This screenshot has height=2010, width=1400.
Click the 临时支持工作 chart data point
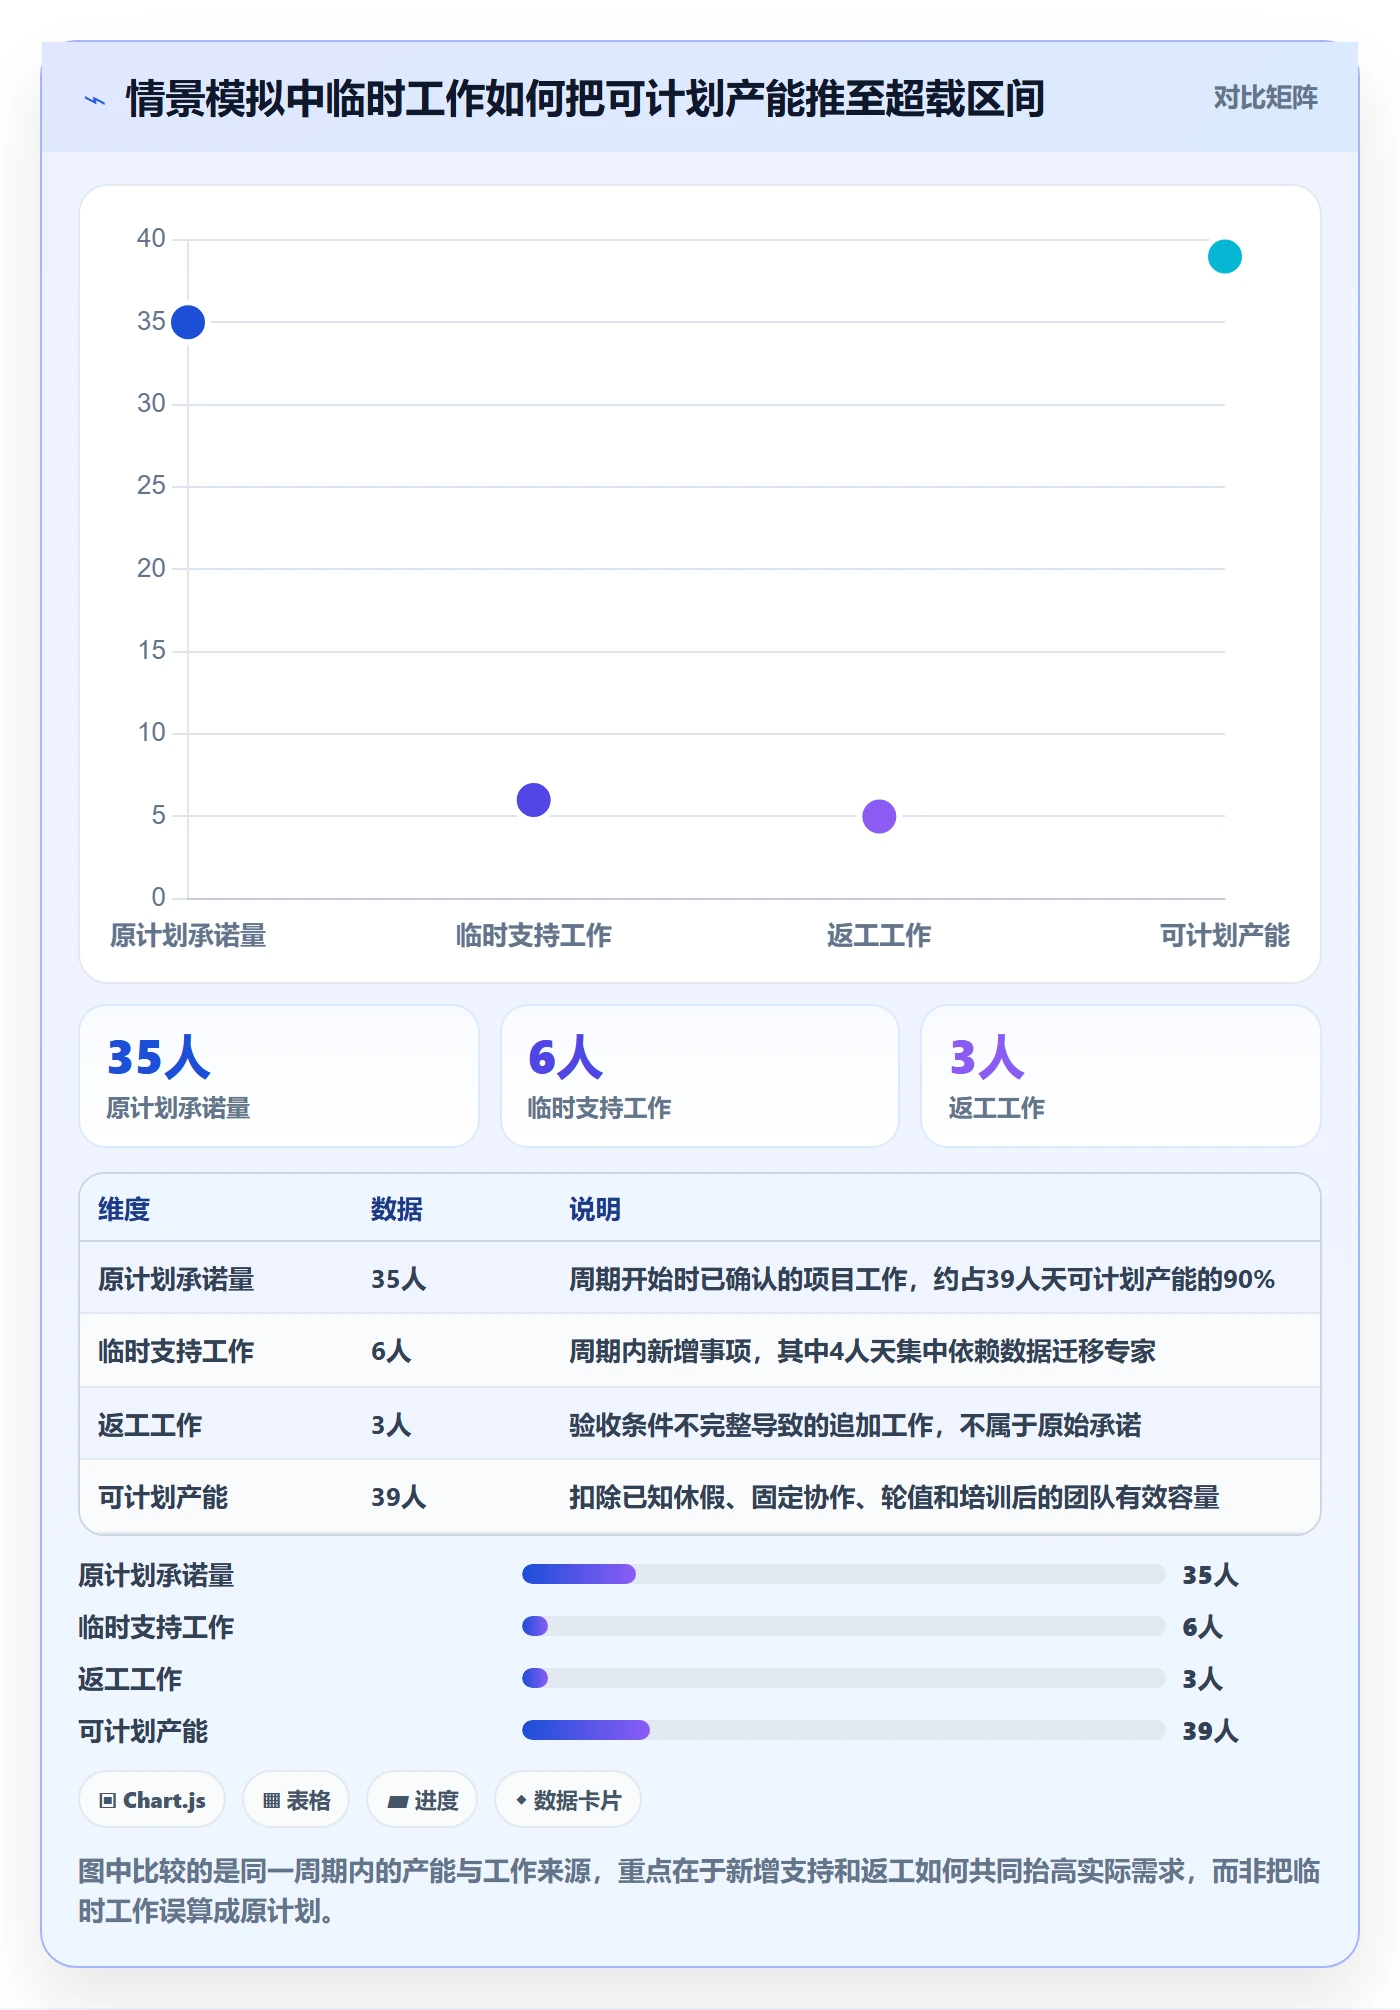tap(534, 800)
